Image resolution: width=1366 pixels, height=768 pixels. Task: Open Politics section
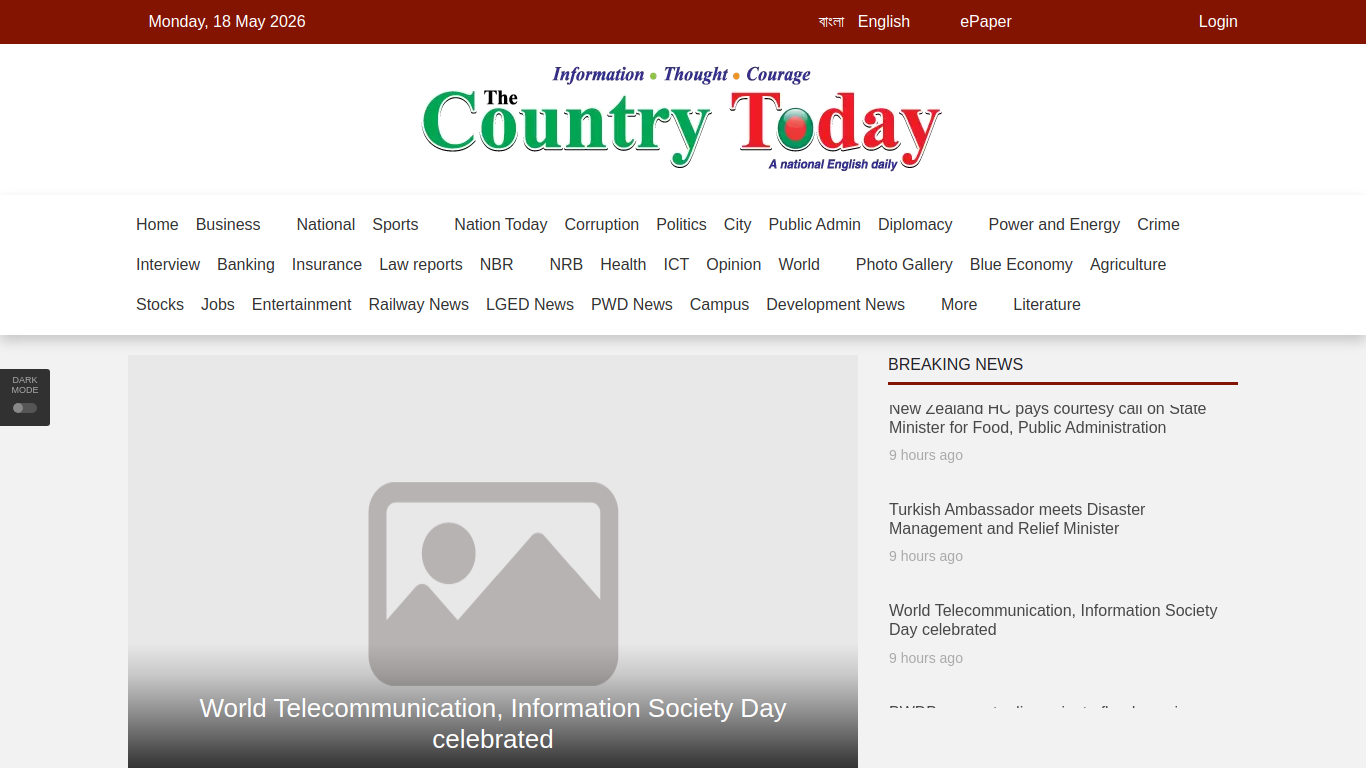click(681, 225)
